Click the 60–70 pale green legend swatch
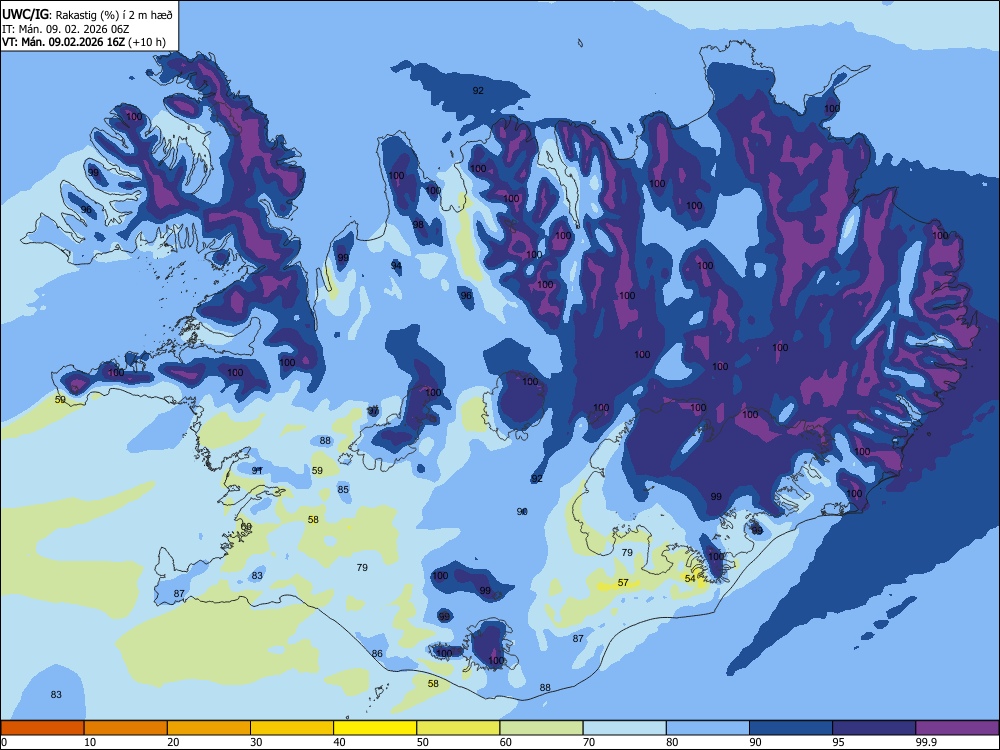 [x=541, y=728]
